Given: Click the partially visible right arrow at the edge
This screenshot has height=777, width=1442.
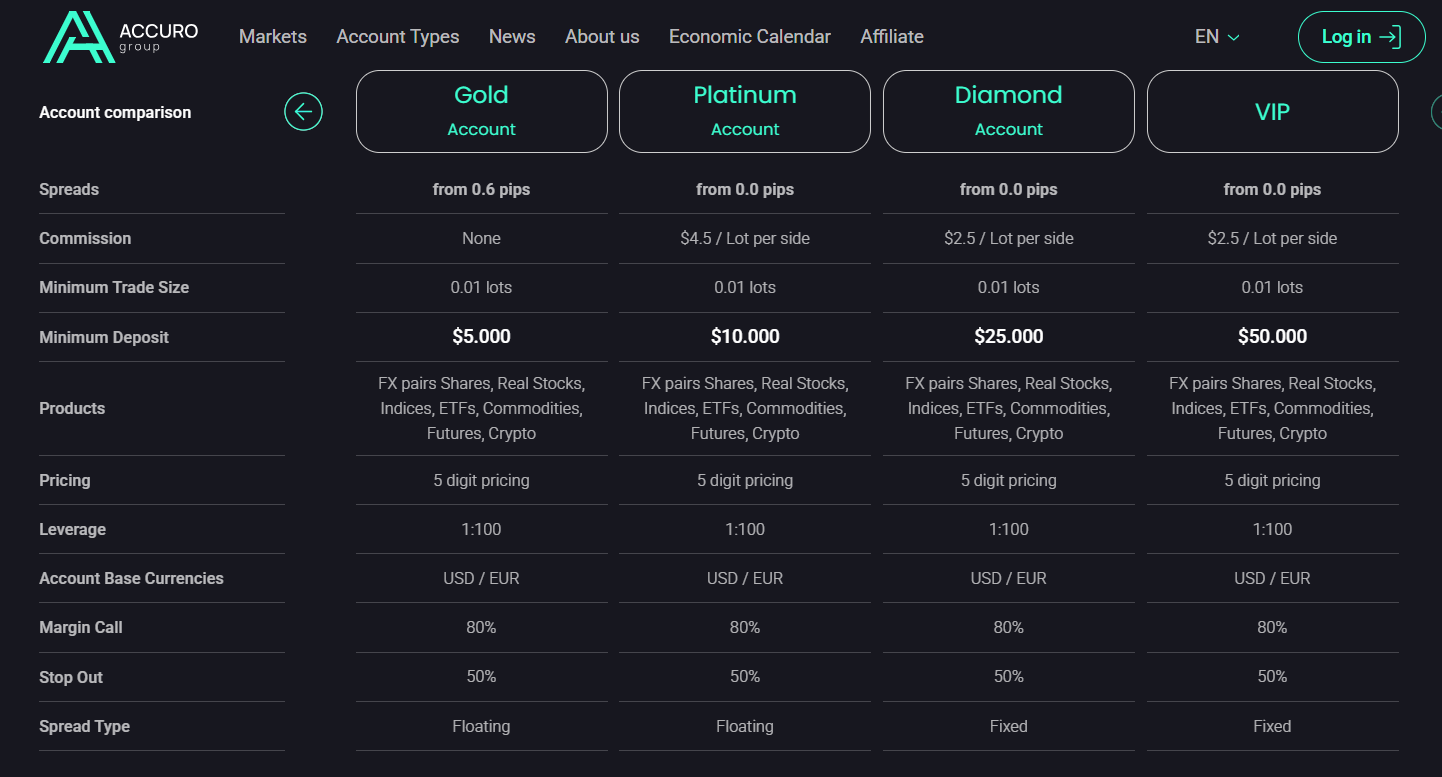Looking at the screenshot, I should 1436,112.
